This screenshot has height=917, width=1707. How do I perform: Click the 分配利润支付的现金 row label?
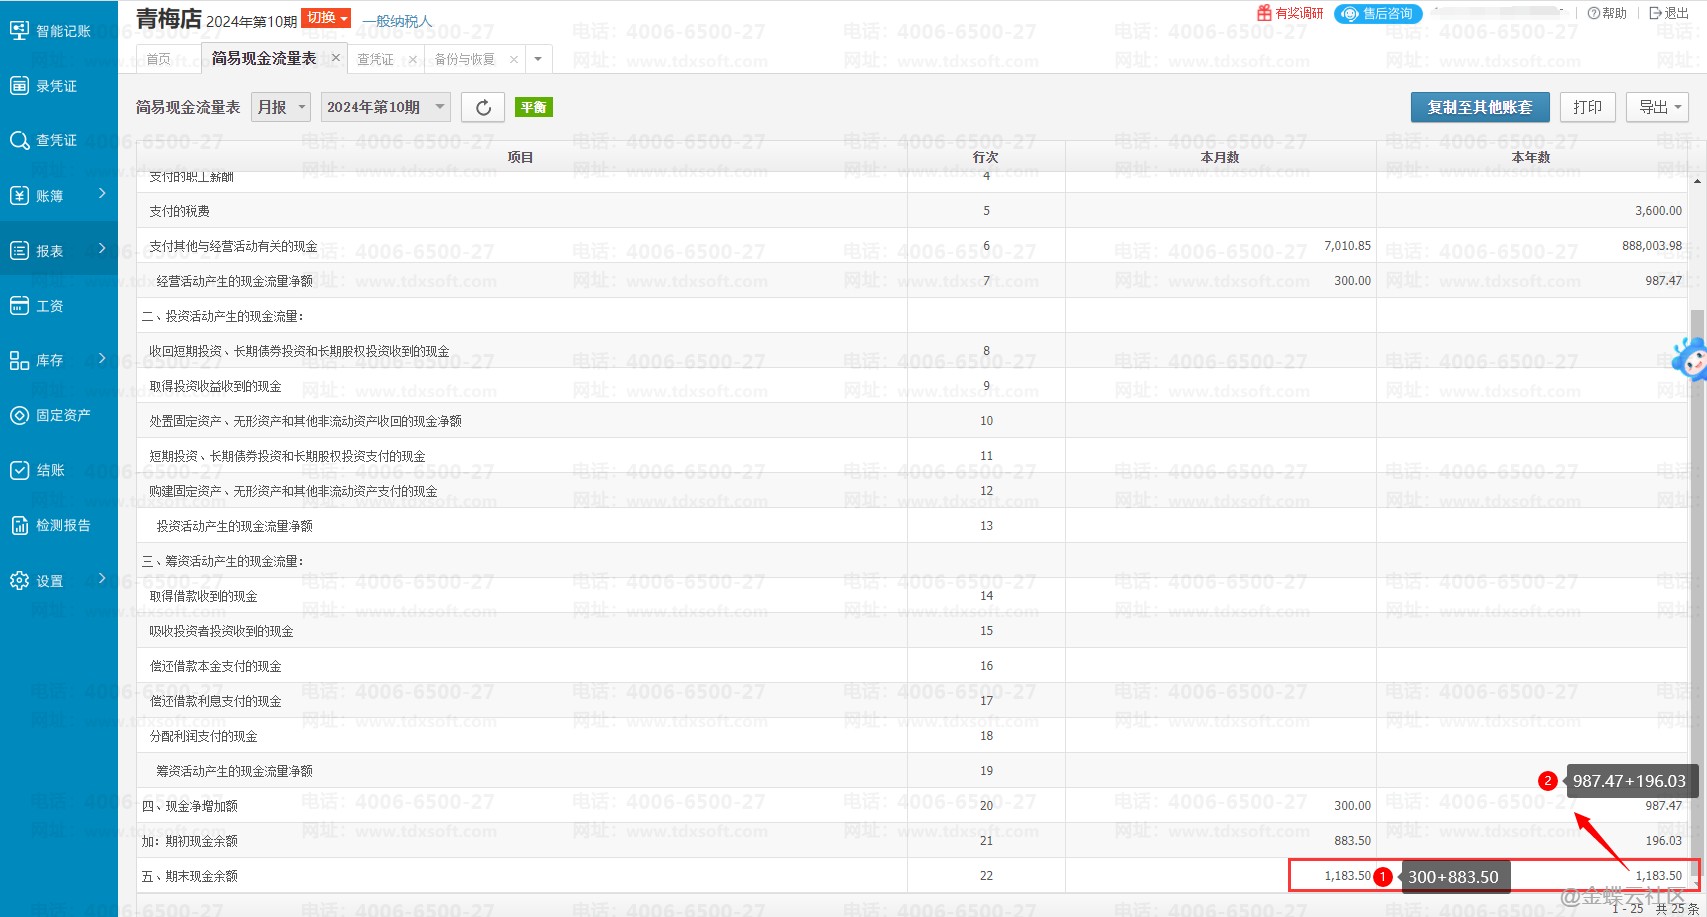[x=203, y=736]
